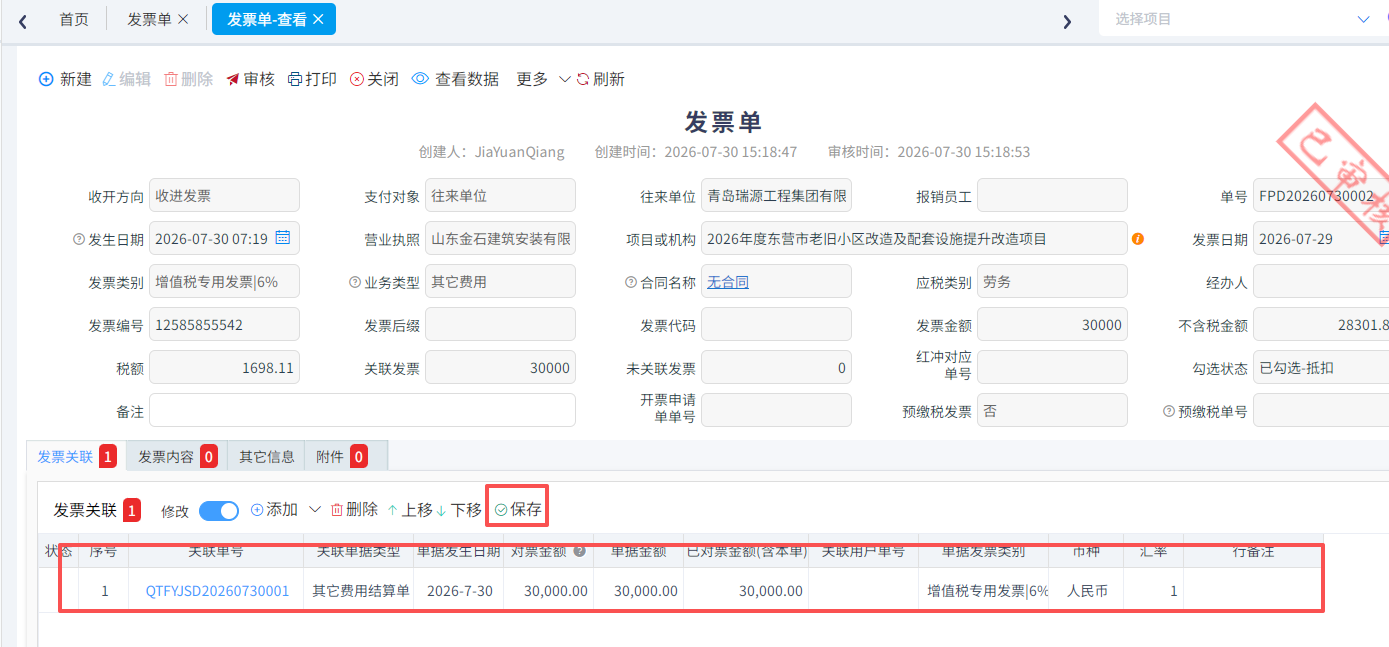Click the 上移 move up button
1389x647 pixels.
(x=410, y=510)
